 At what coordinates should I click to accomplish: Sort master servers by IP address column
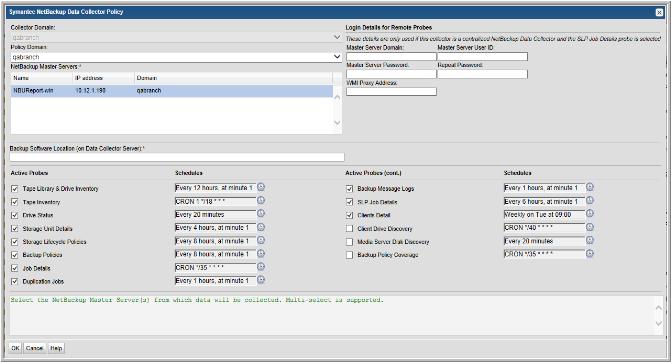pos(103,78)
